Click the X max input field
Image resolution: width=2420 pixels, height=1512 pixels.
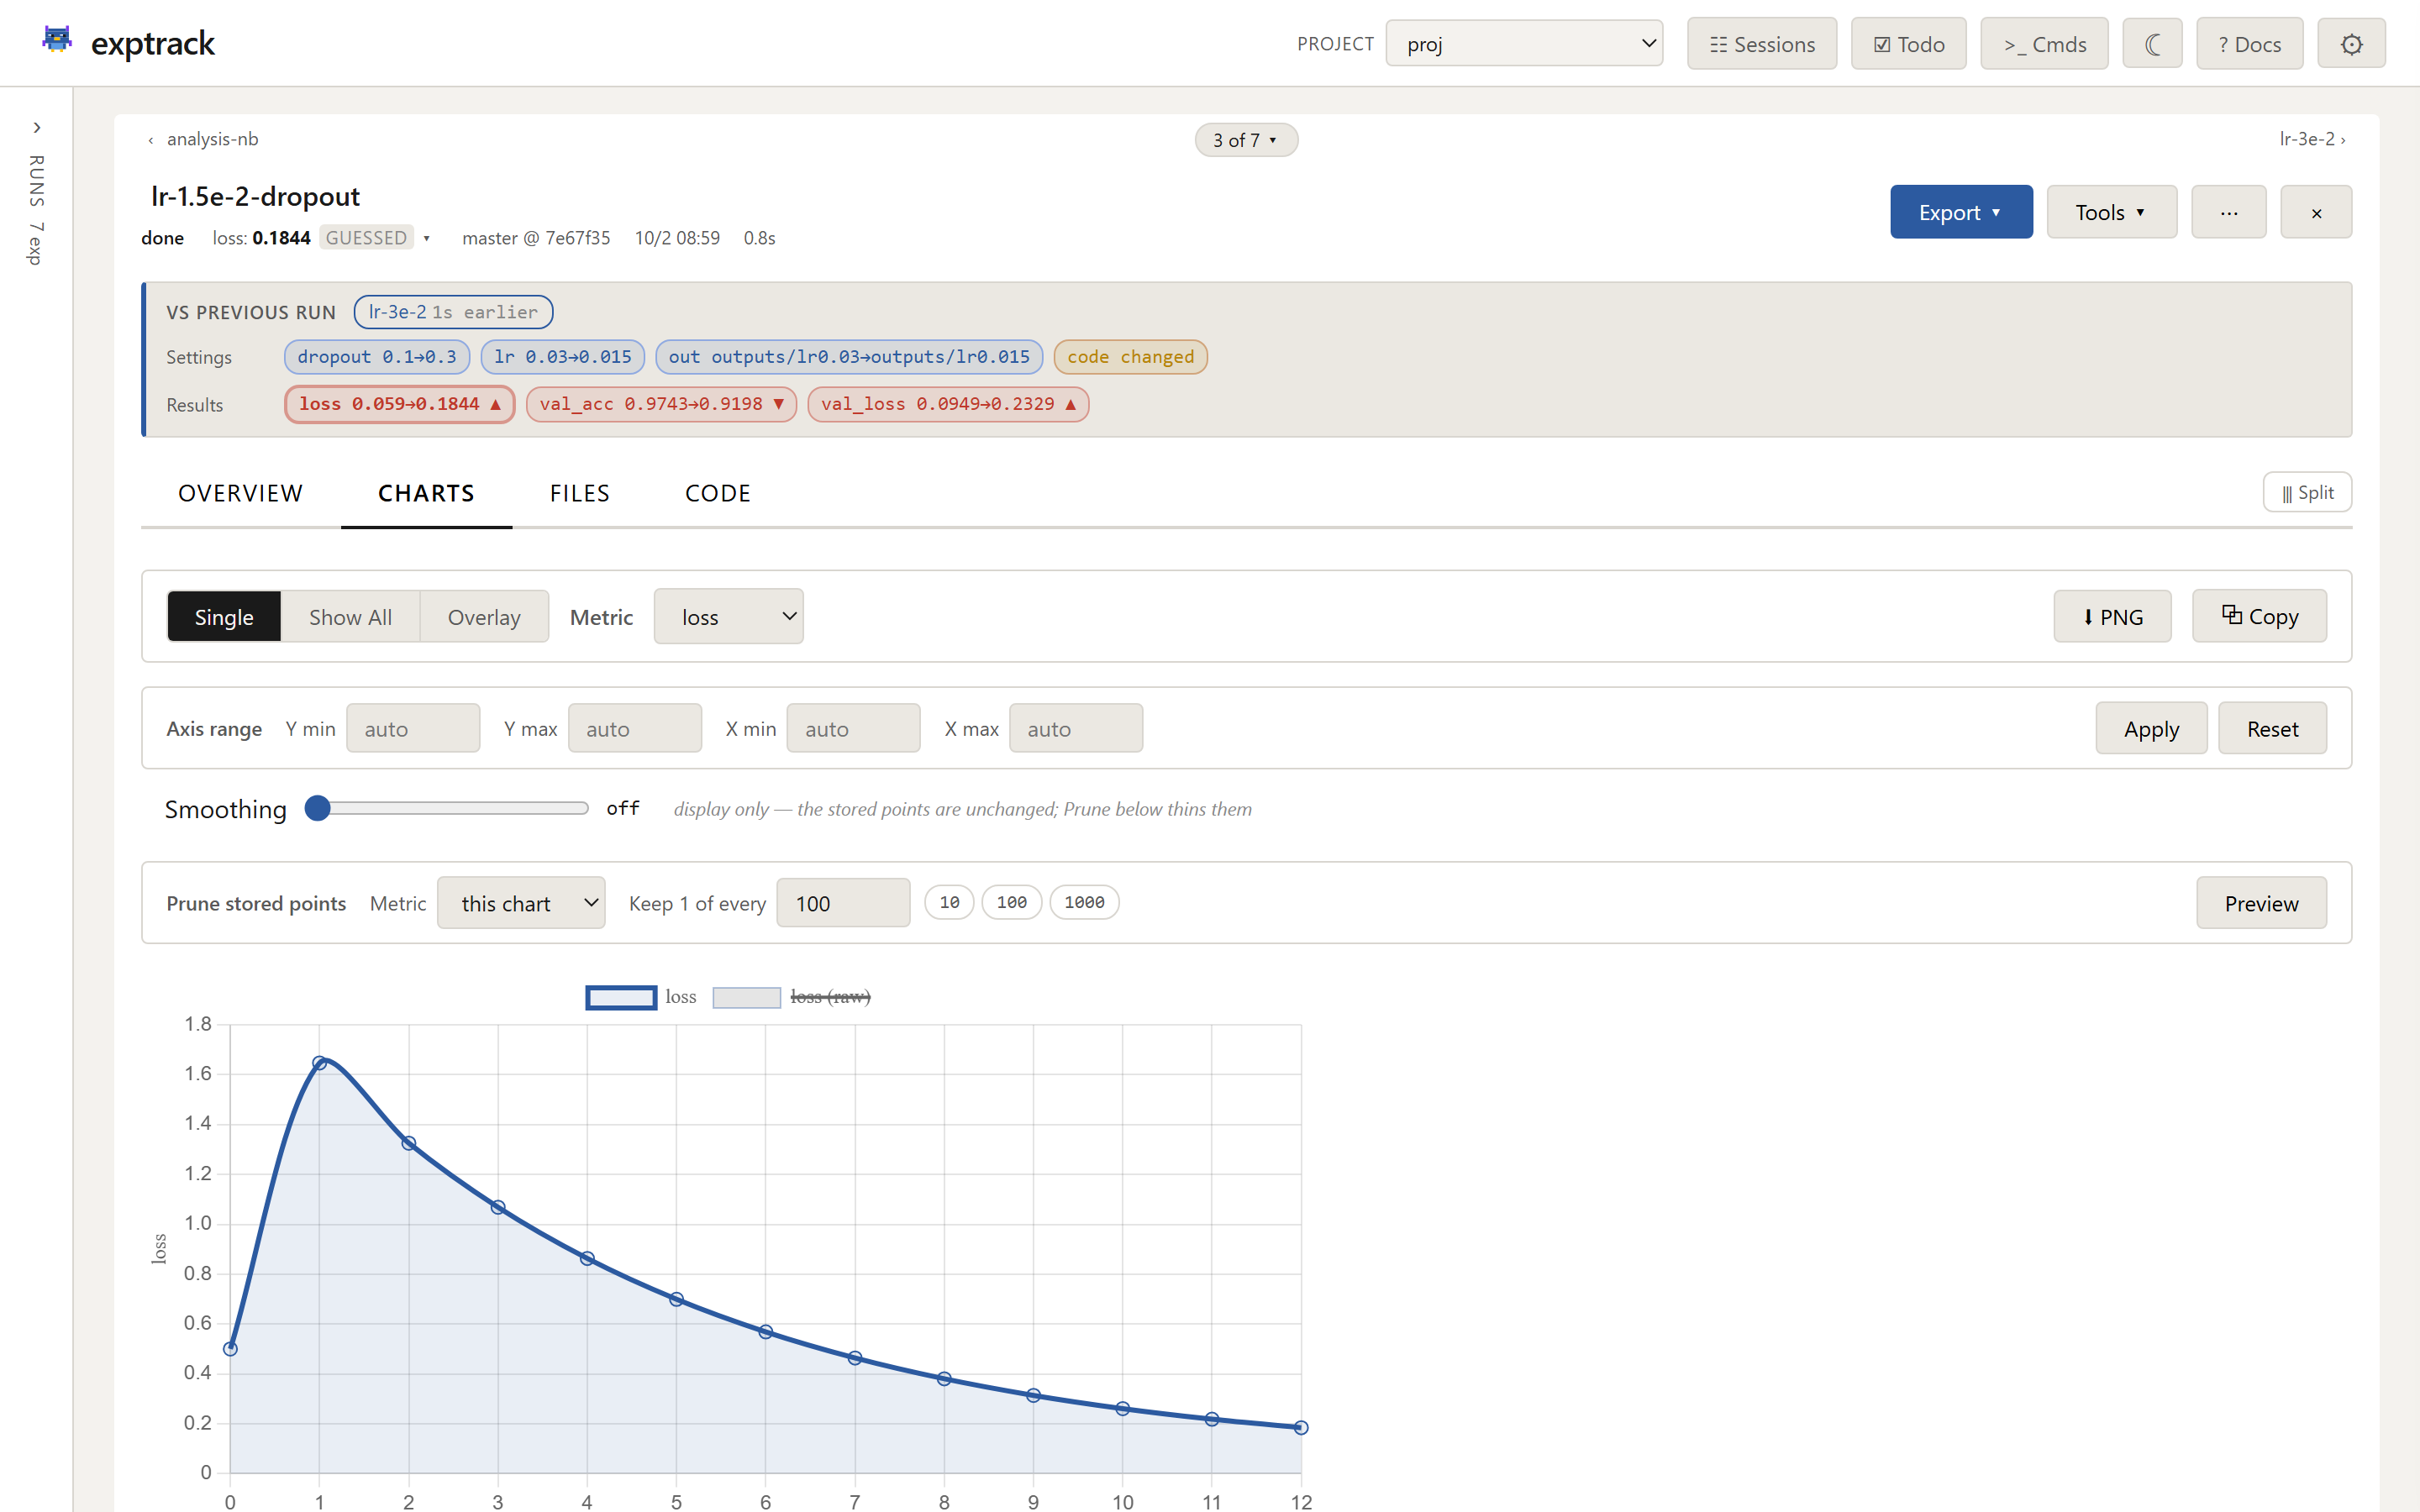point(1076,728)
